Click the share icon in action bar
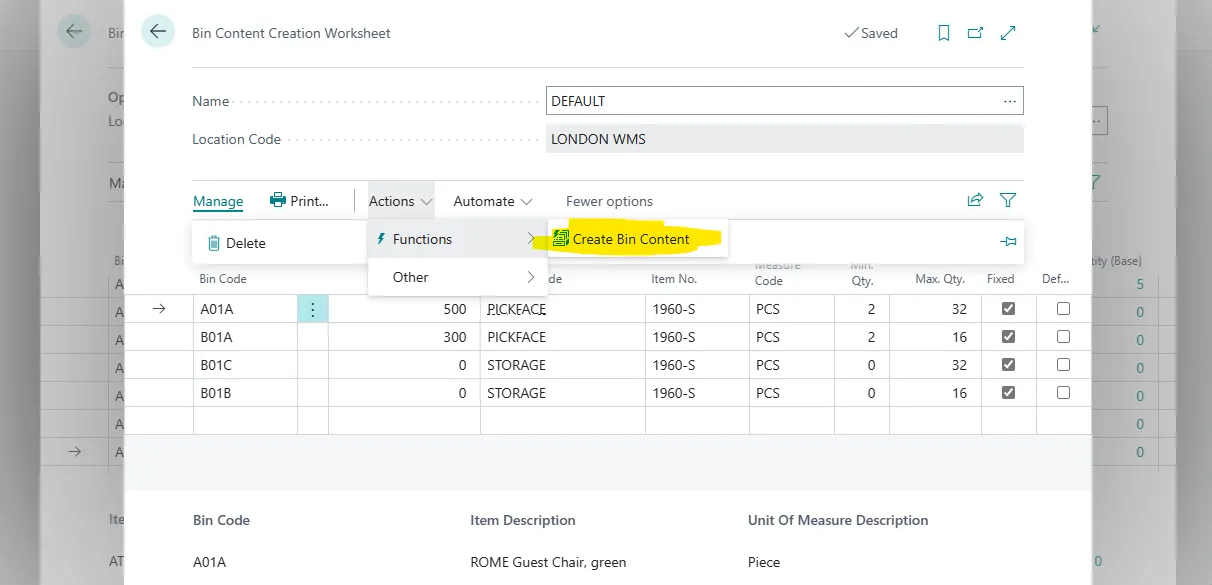1212x585 pixels. 975,200
